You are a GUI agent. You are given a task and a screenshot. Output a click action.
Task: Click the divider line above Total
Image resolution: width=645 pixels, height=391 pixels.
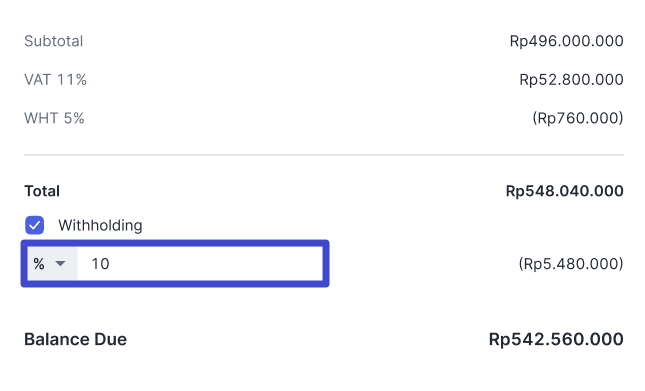324,155
